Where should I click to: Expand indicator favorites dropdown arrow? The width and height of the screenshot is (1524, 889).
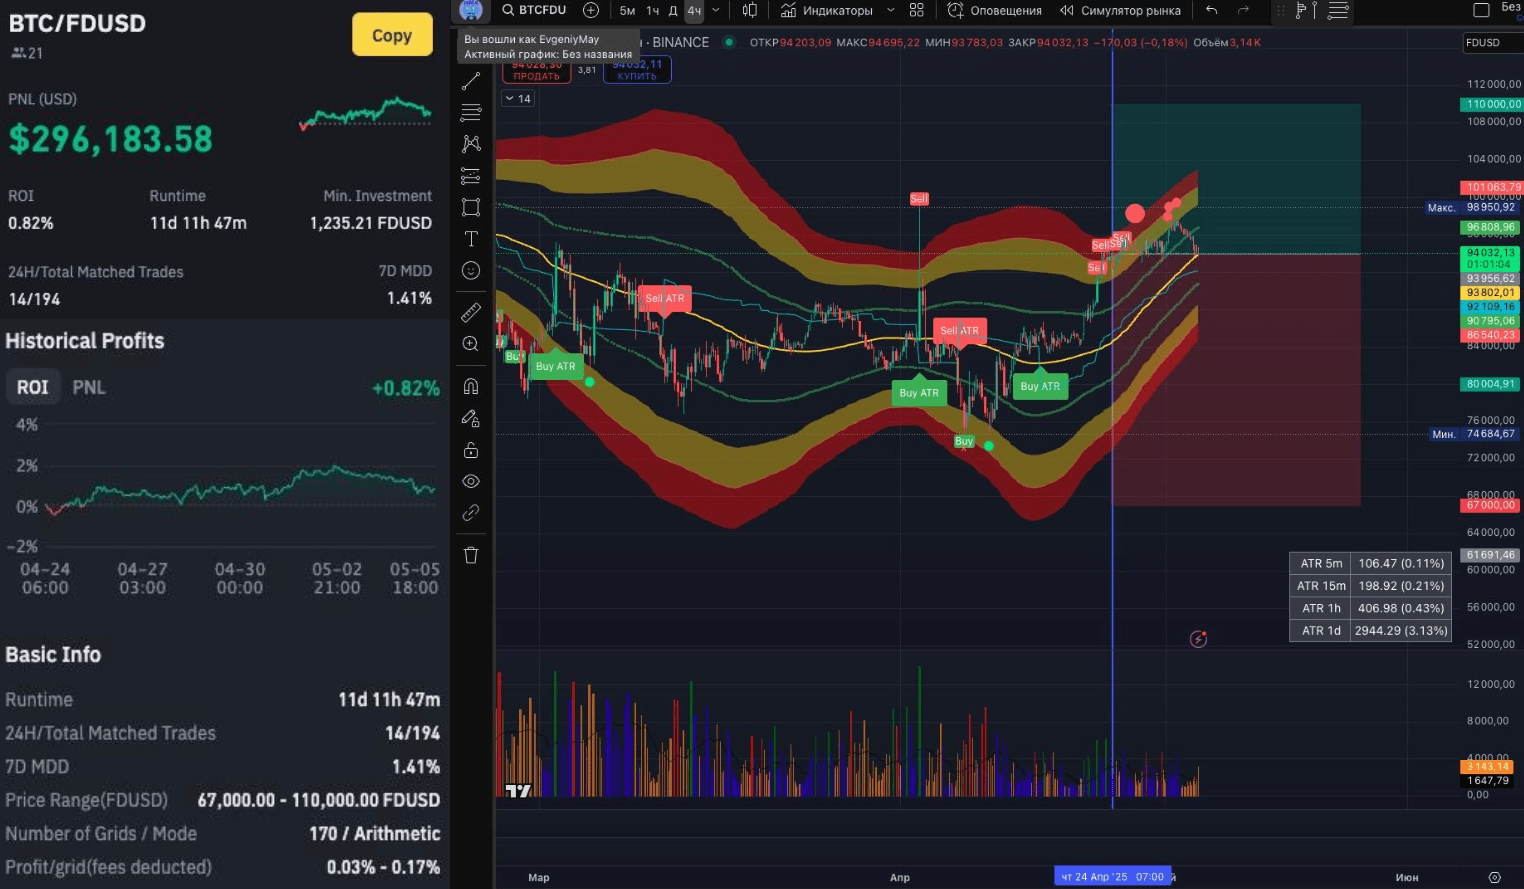[890, 10]
